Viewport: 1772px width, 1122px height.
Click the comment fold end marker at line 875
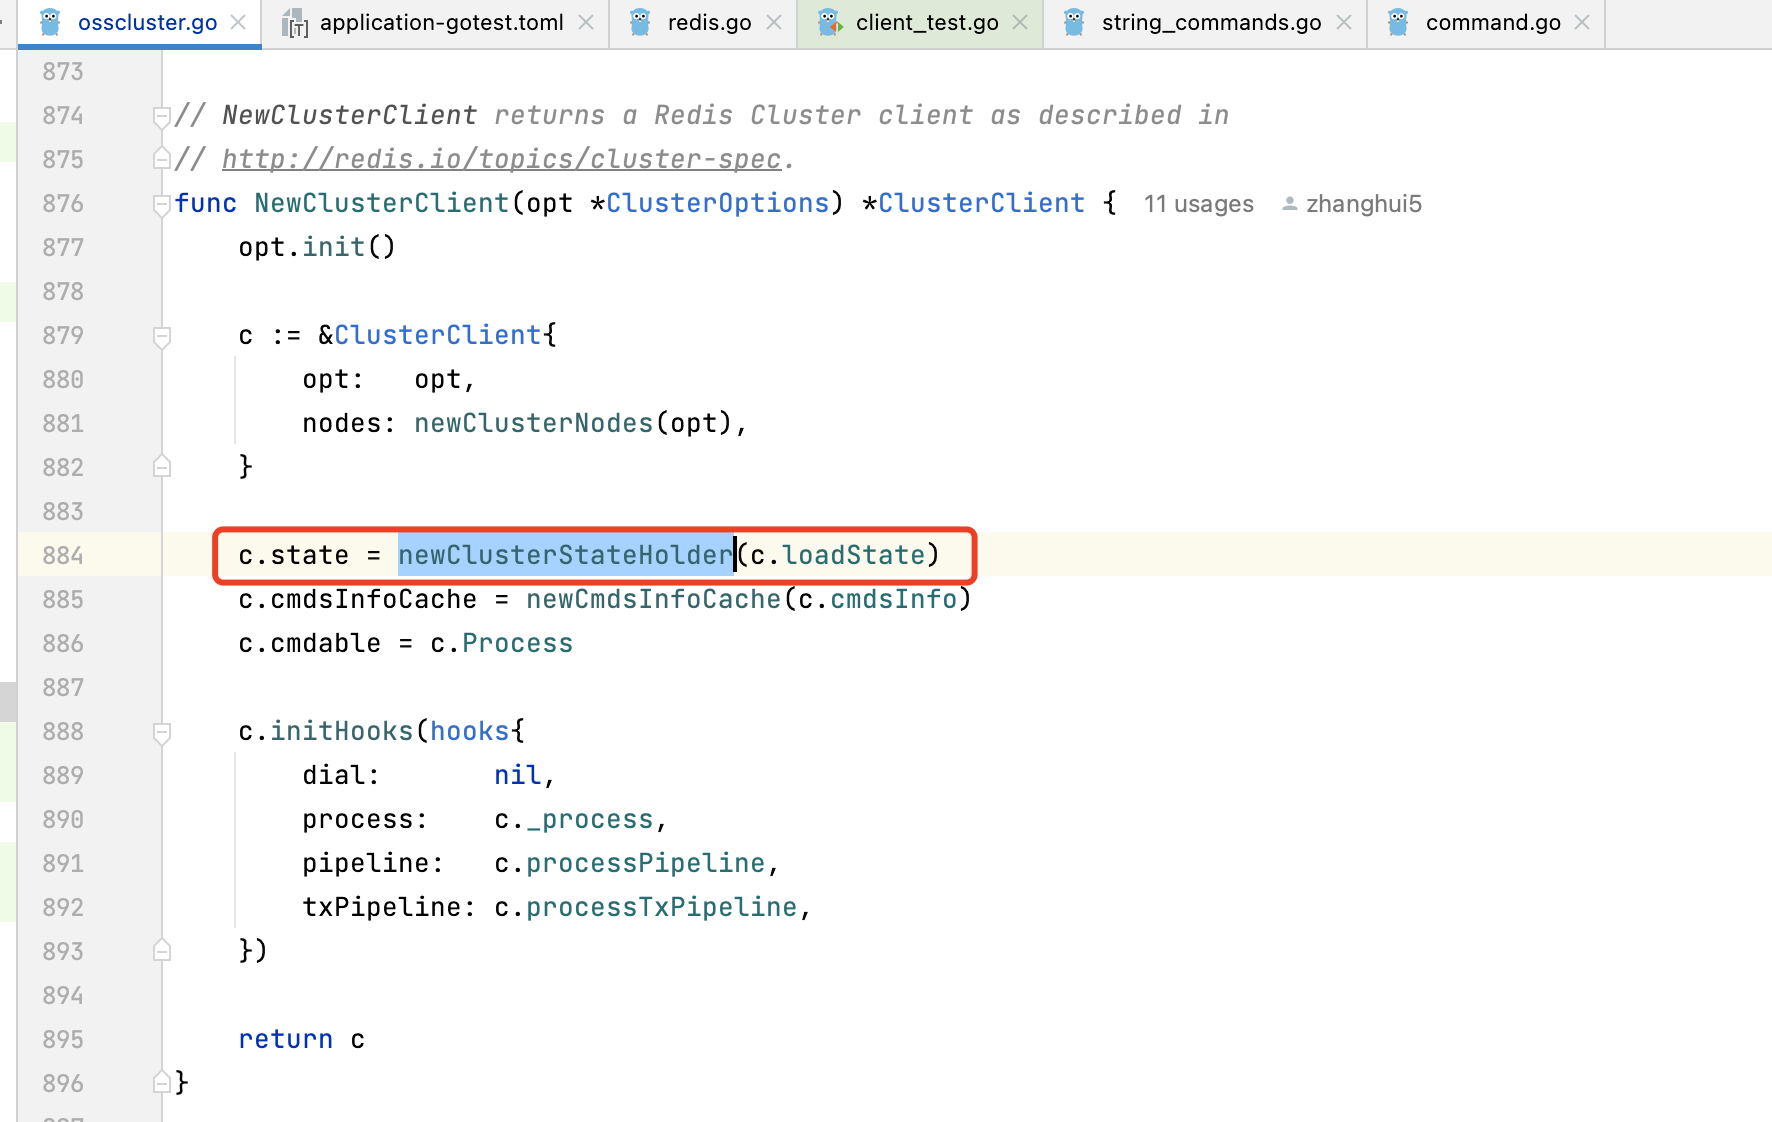click(161, 159)
